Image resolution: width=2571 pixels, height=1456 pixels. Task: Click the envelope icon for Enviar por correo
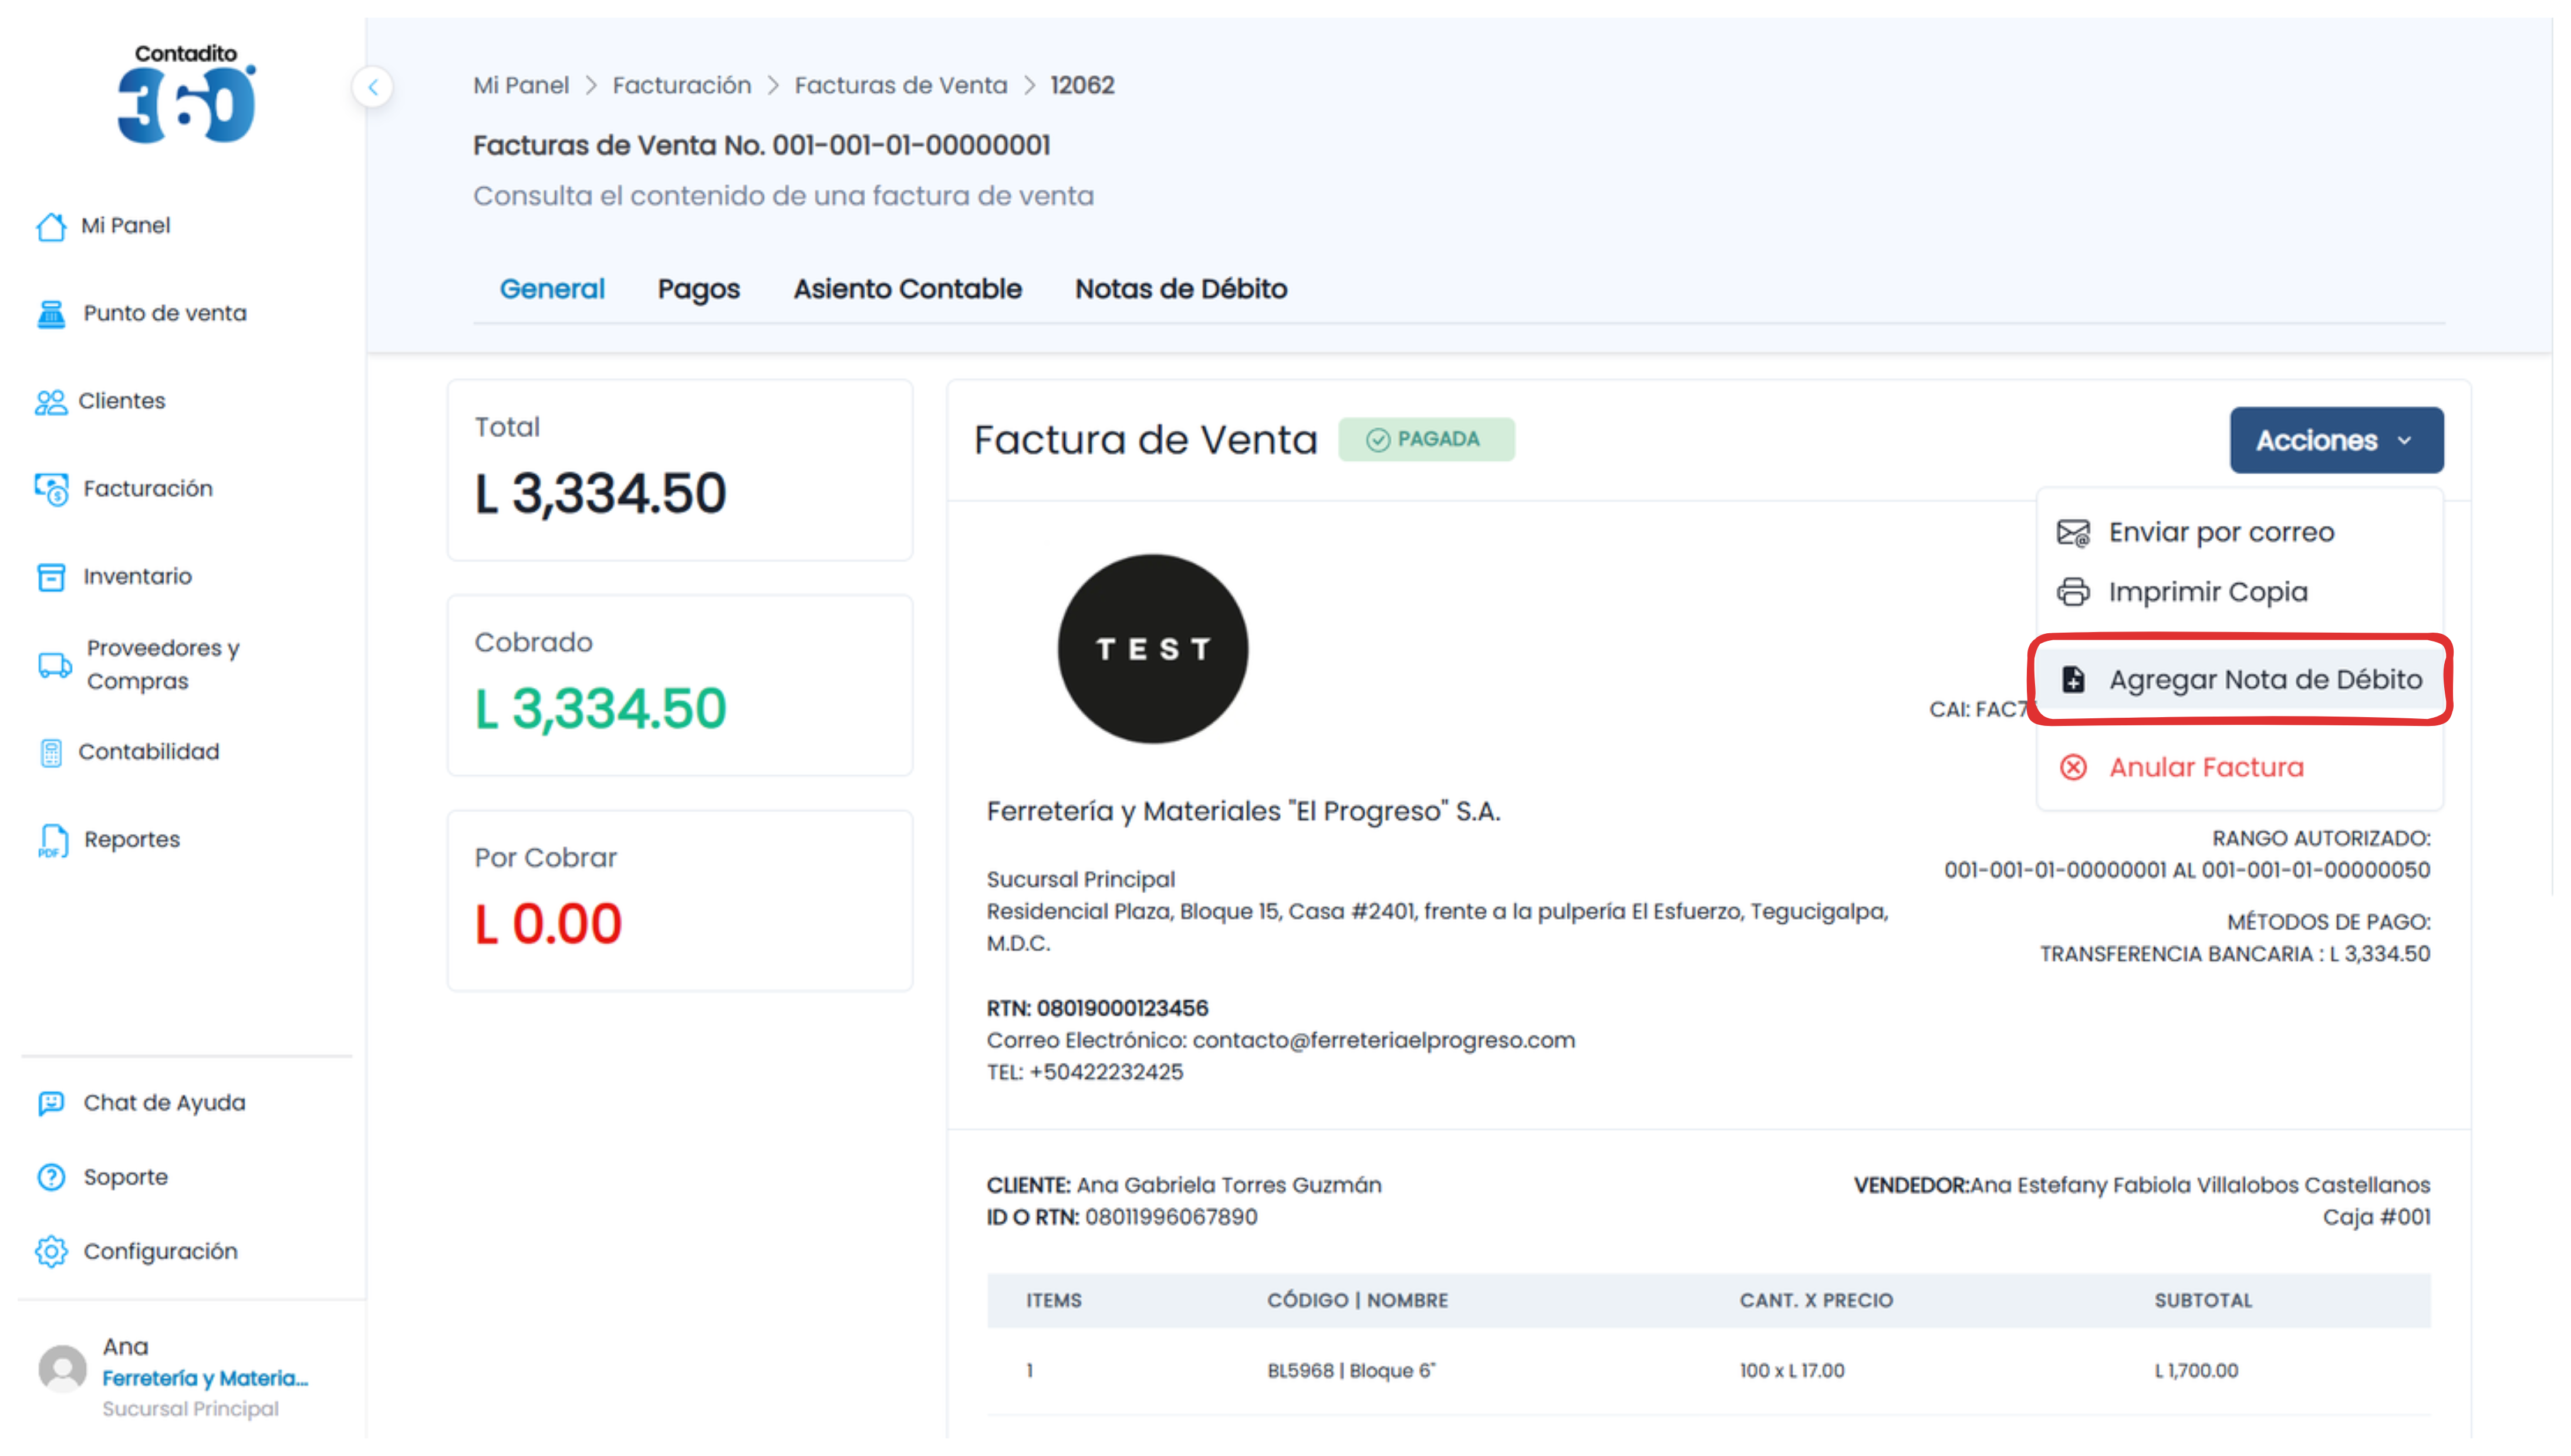(x=2073, y=533)
